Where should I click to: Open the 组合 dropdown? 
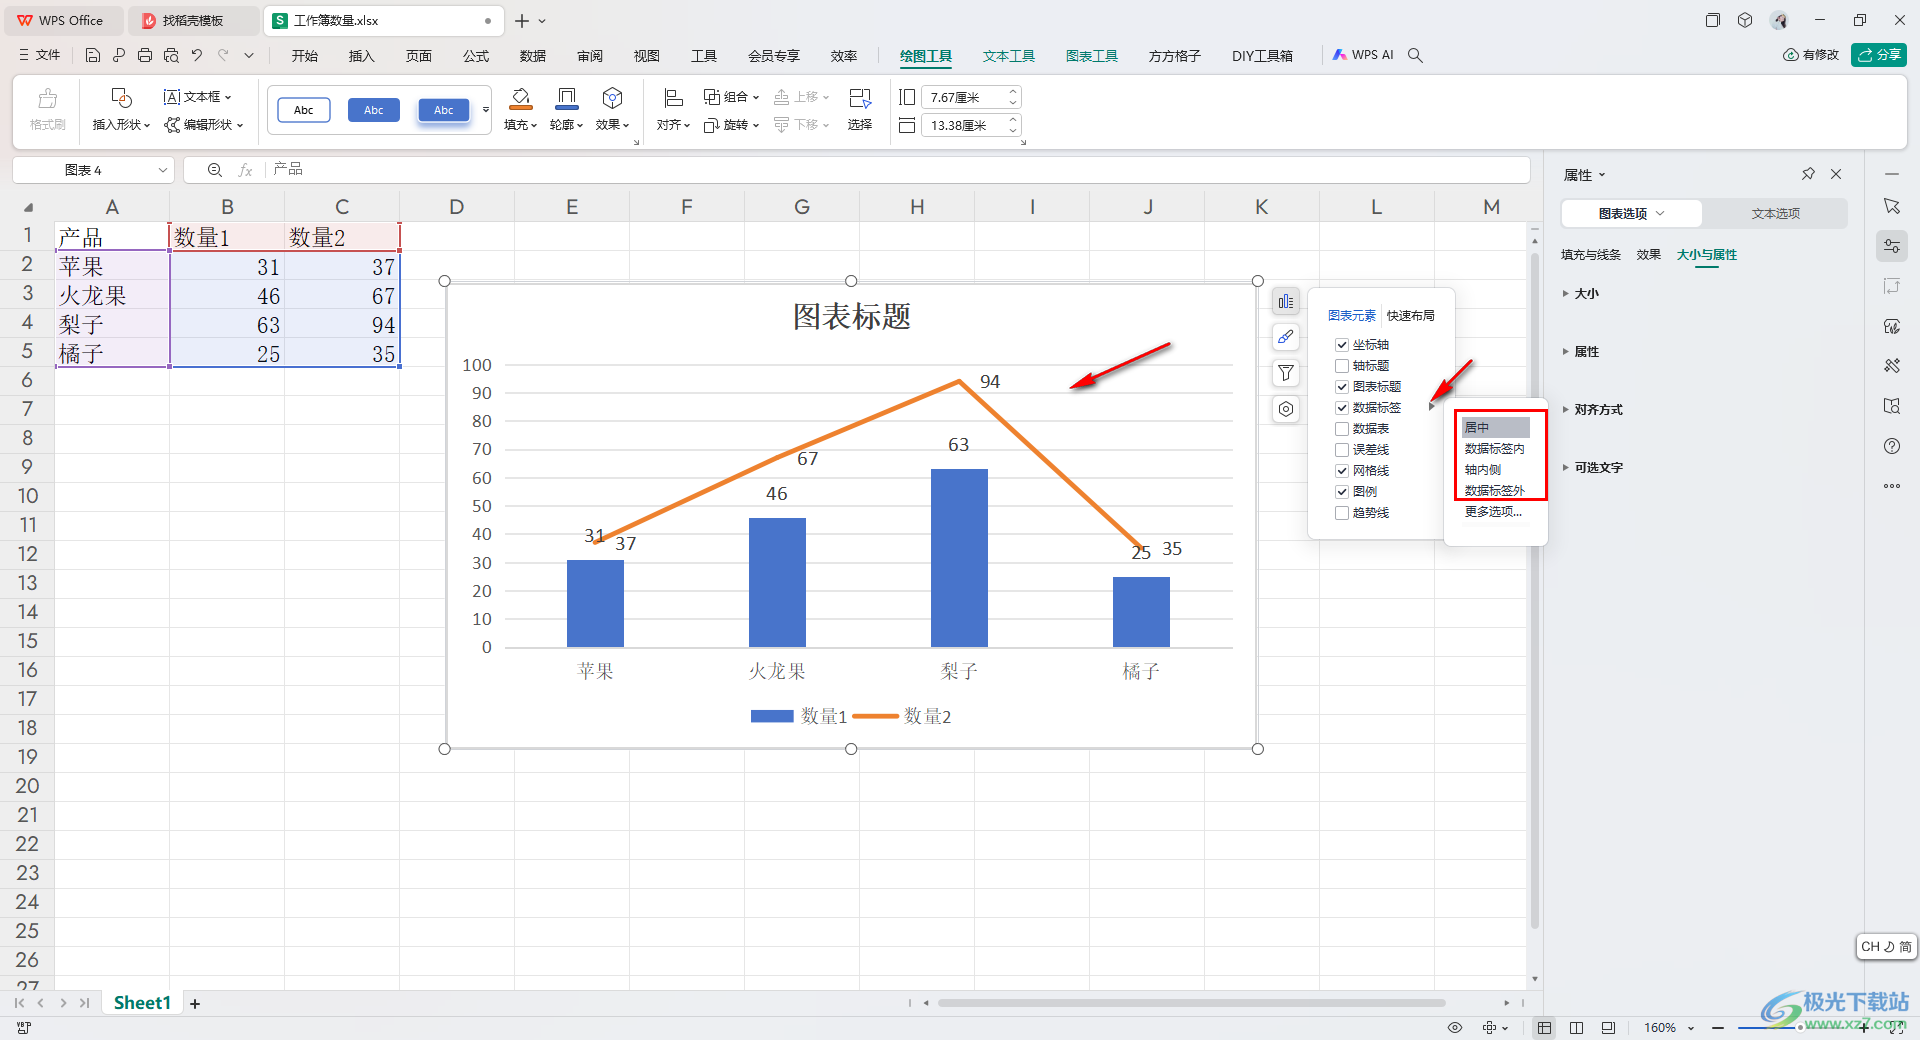click(731, 97)
